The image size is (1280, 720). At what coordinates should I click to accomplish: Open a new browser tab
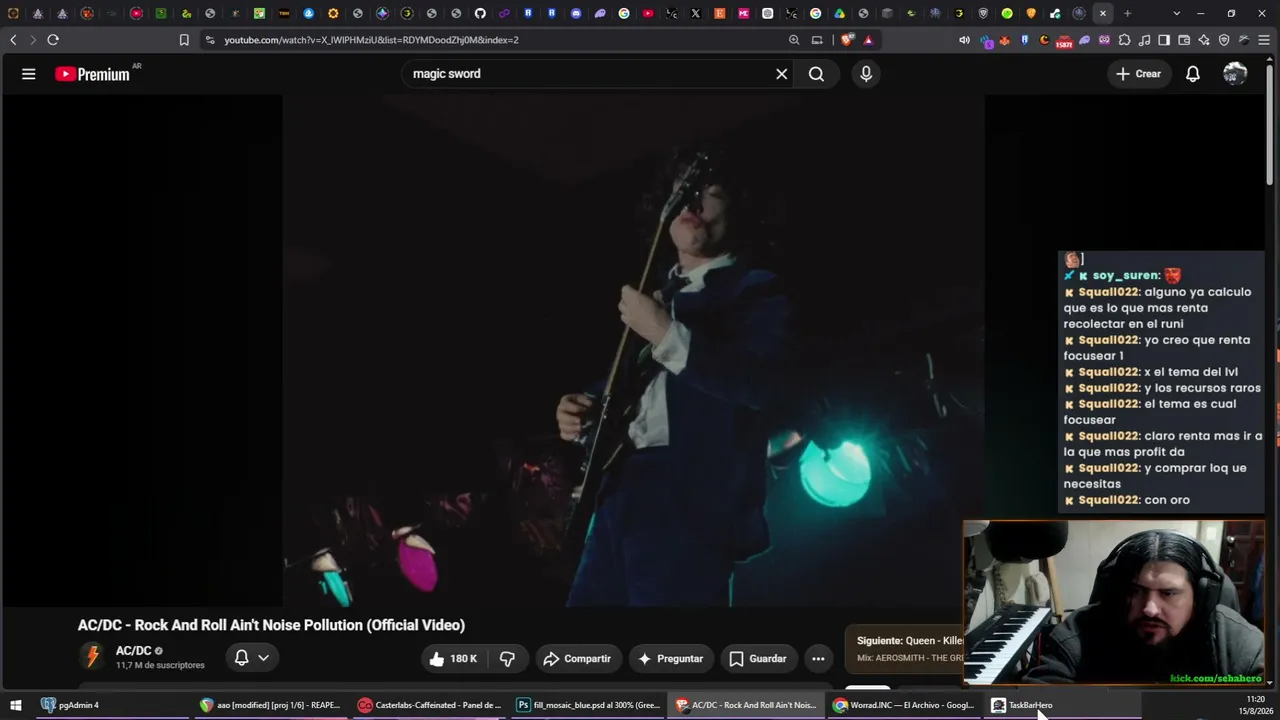[x=1127, y=13]
